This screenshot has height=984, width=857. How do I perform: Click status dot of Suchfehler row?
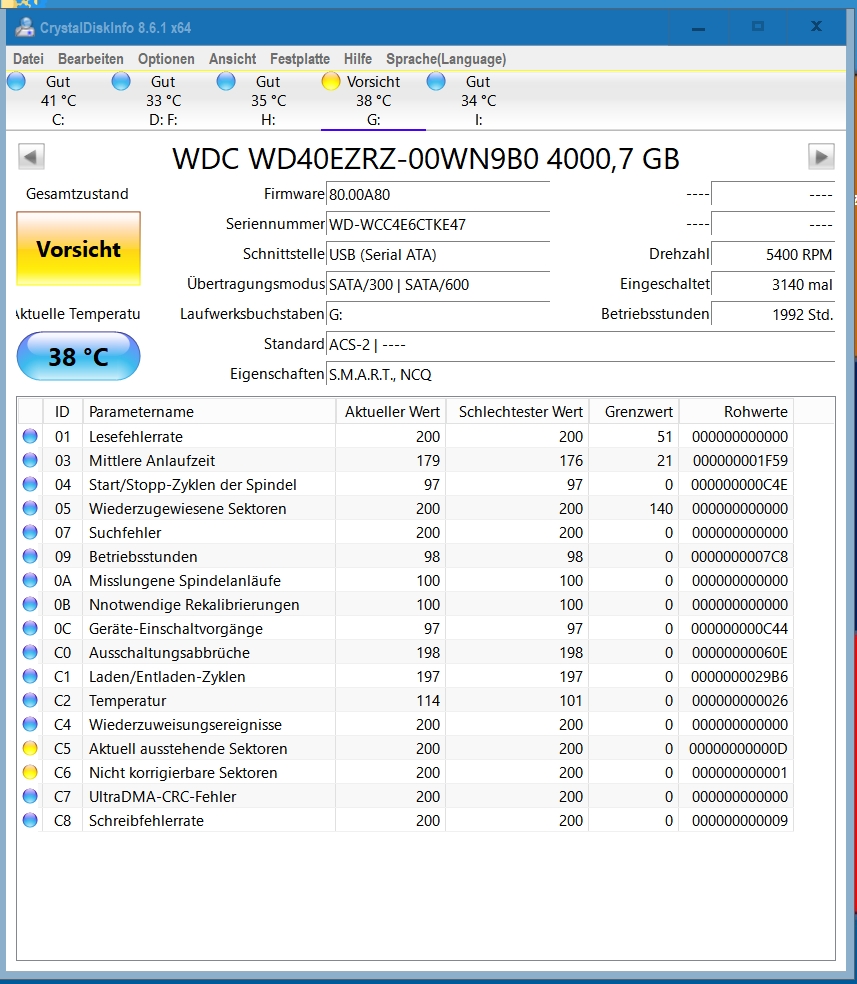pyautogui.click(x=29, y=532)
